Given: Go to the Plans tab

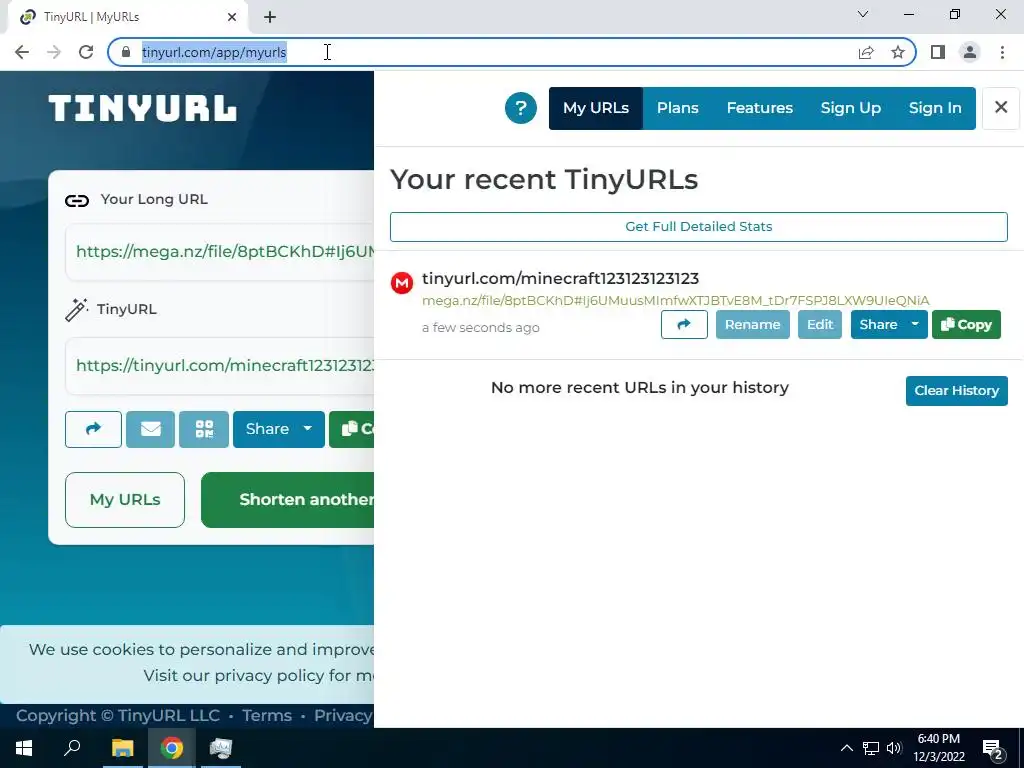Looking at the screenshot, I should click(677, 108).
